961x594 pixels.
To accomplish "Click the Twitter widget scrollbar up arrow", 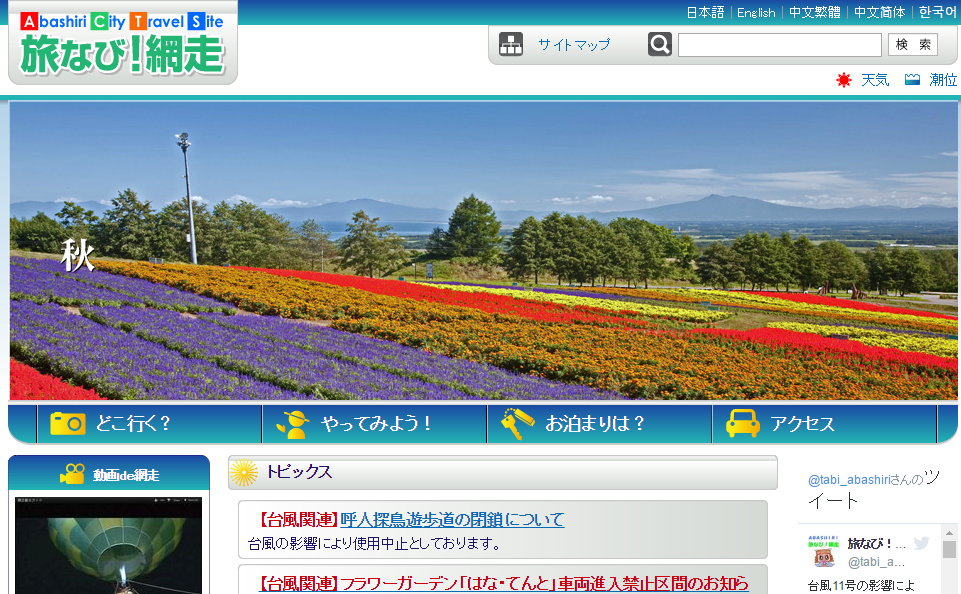I will tap(949, 533).
